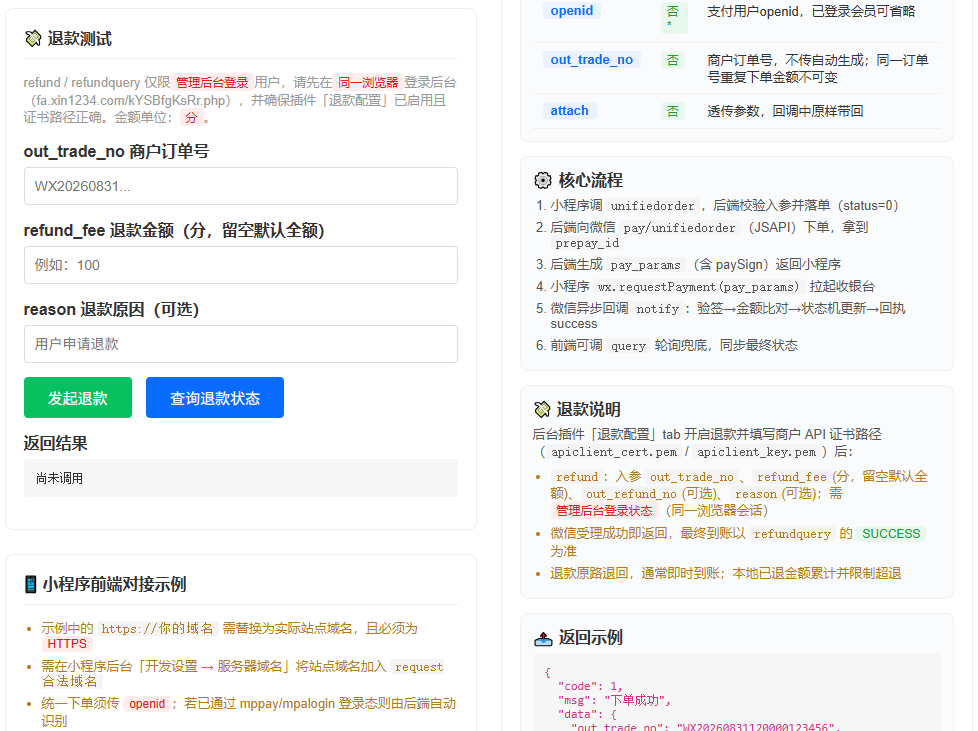Click the phone icon beside 小程序前端对接示例
The width and height of the screenshot is (978, 731).
(x=31, y=584)
